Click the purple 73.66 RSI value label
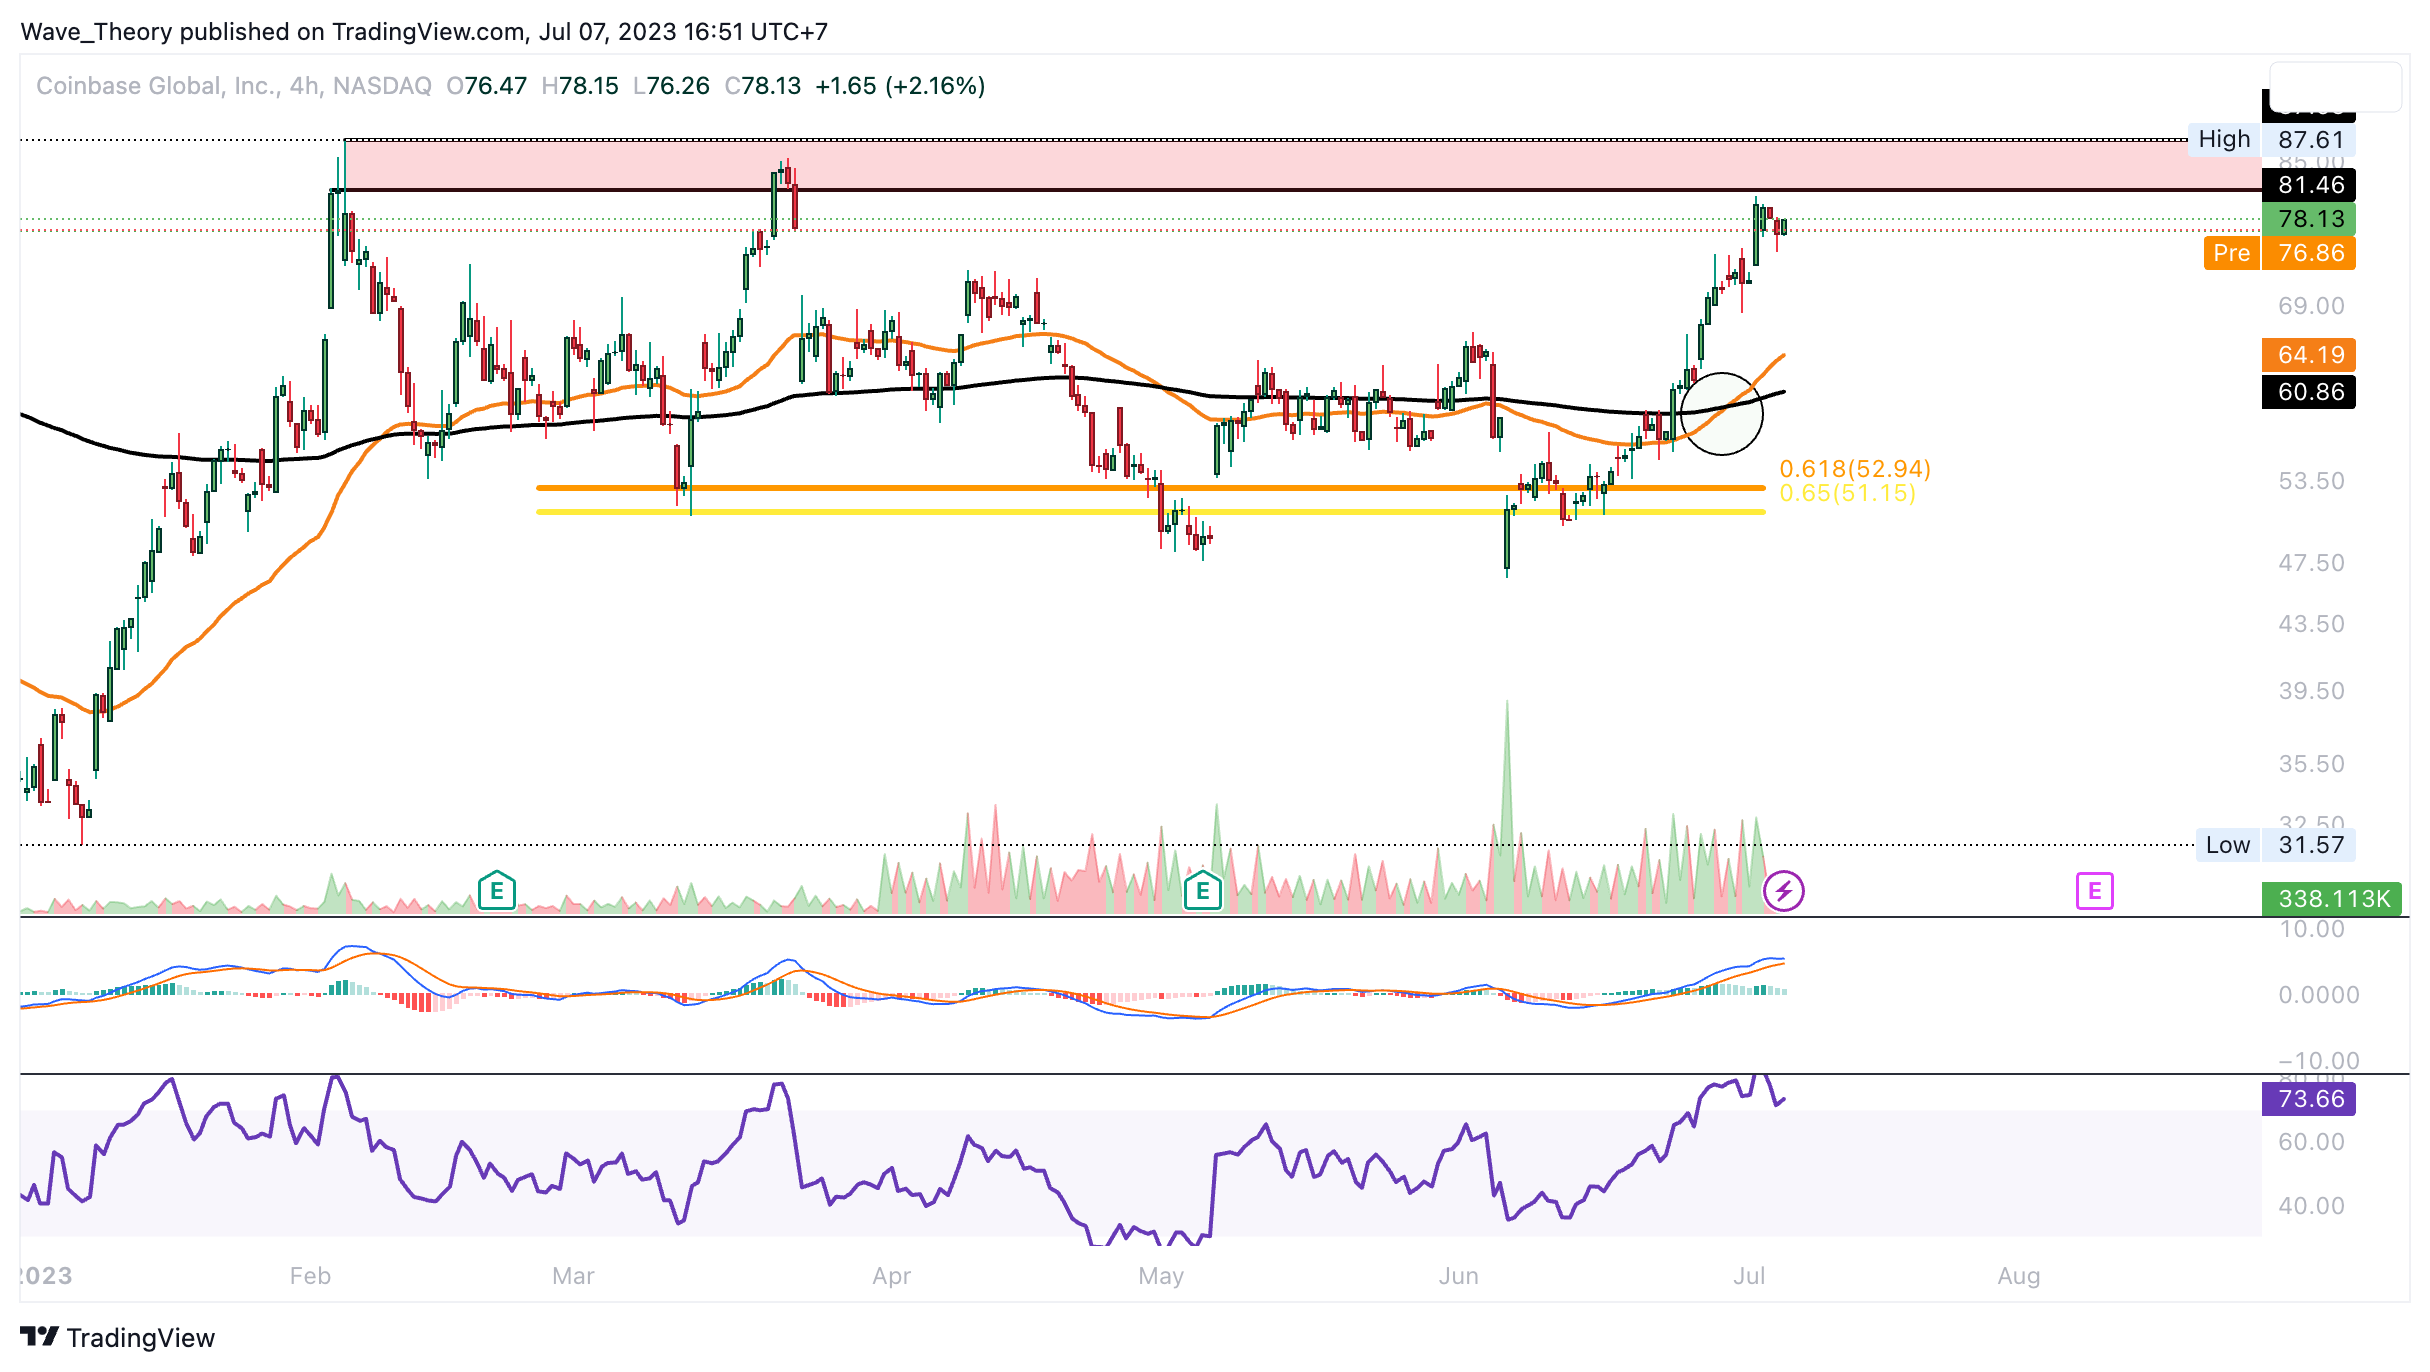This screenshot has height=1372, width=2430. 2309,1099
